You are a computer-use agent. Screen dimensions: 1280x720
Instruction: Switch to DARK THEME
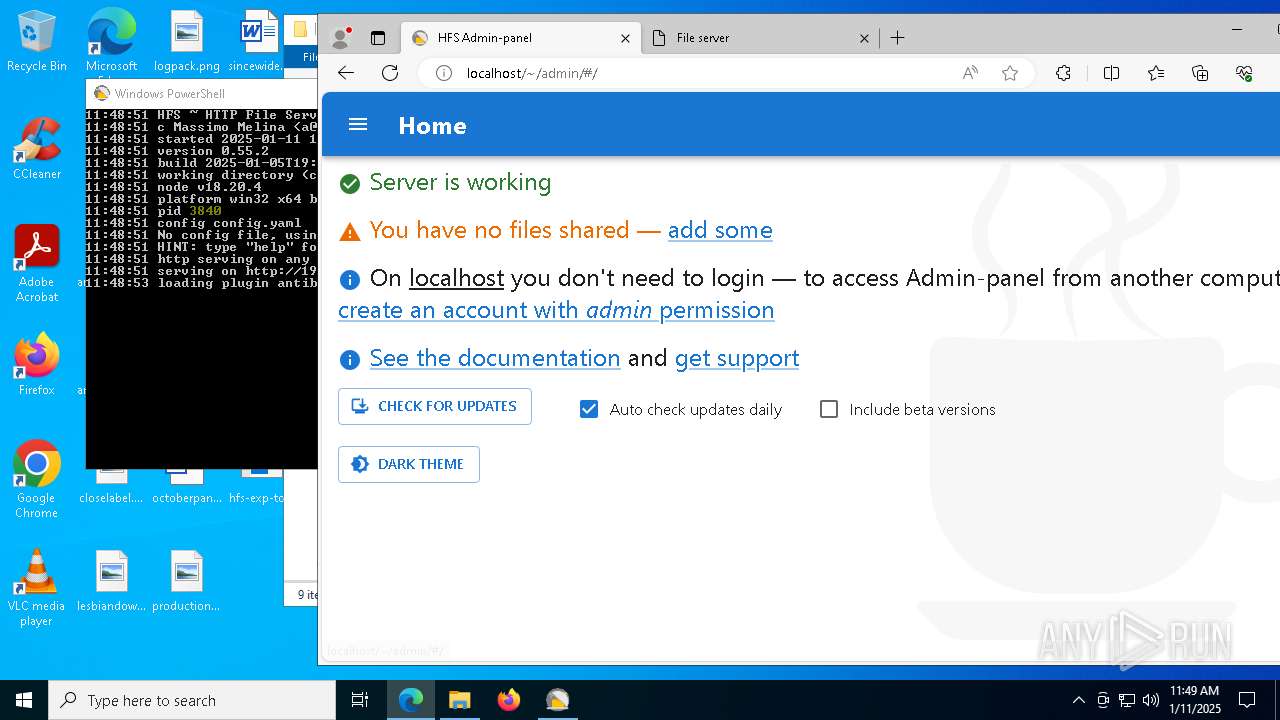pyautogui.click(x=409, y=464)
